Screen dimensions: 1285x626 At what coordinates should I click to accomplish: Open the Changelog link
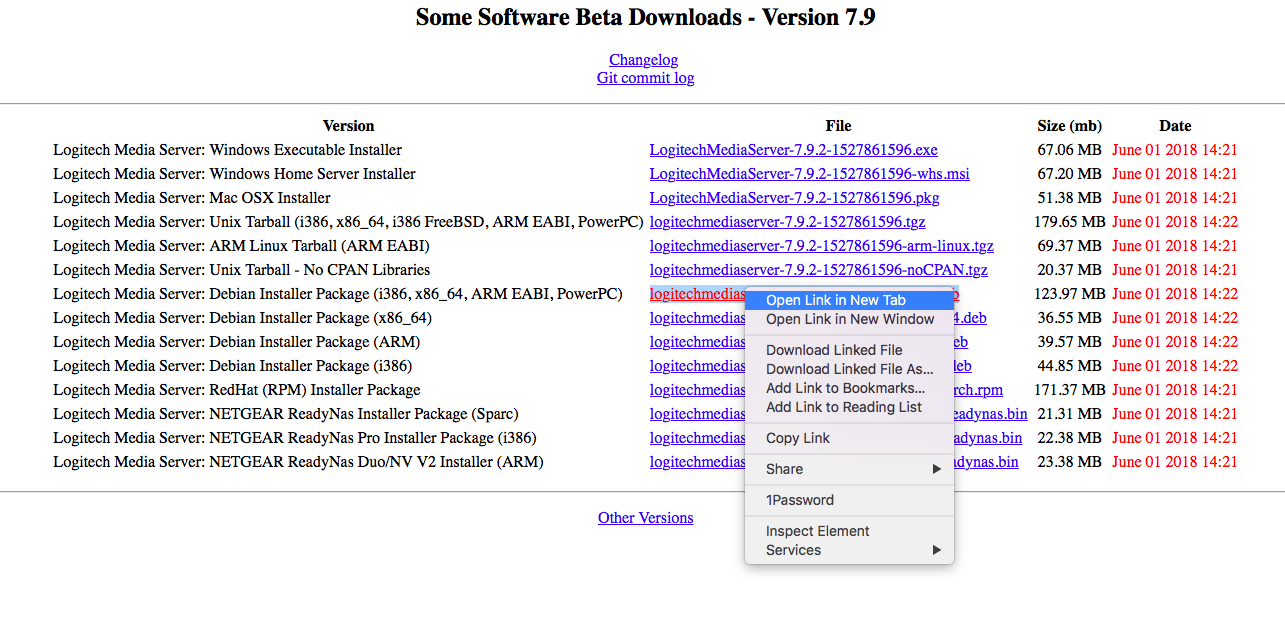coord(644,60)
